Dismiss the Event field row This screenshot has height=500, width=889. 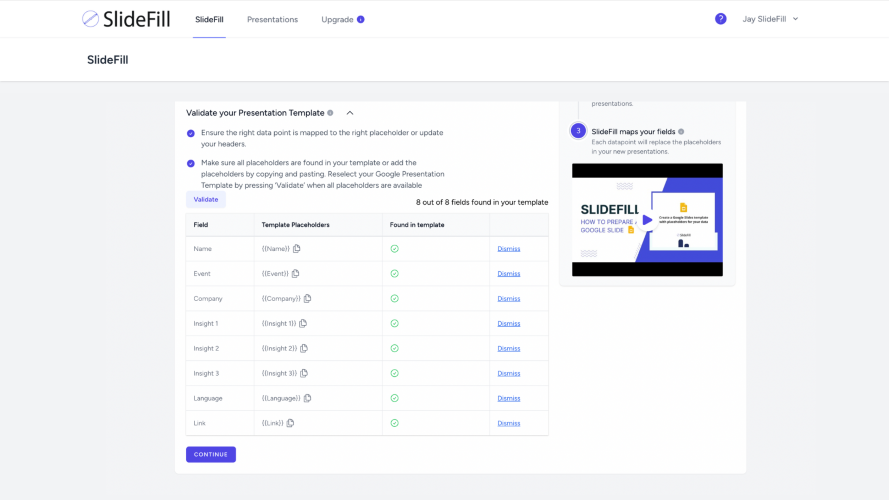pyautogui.click(x=509, y=273)
